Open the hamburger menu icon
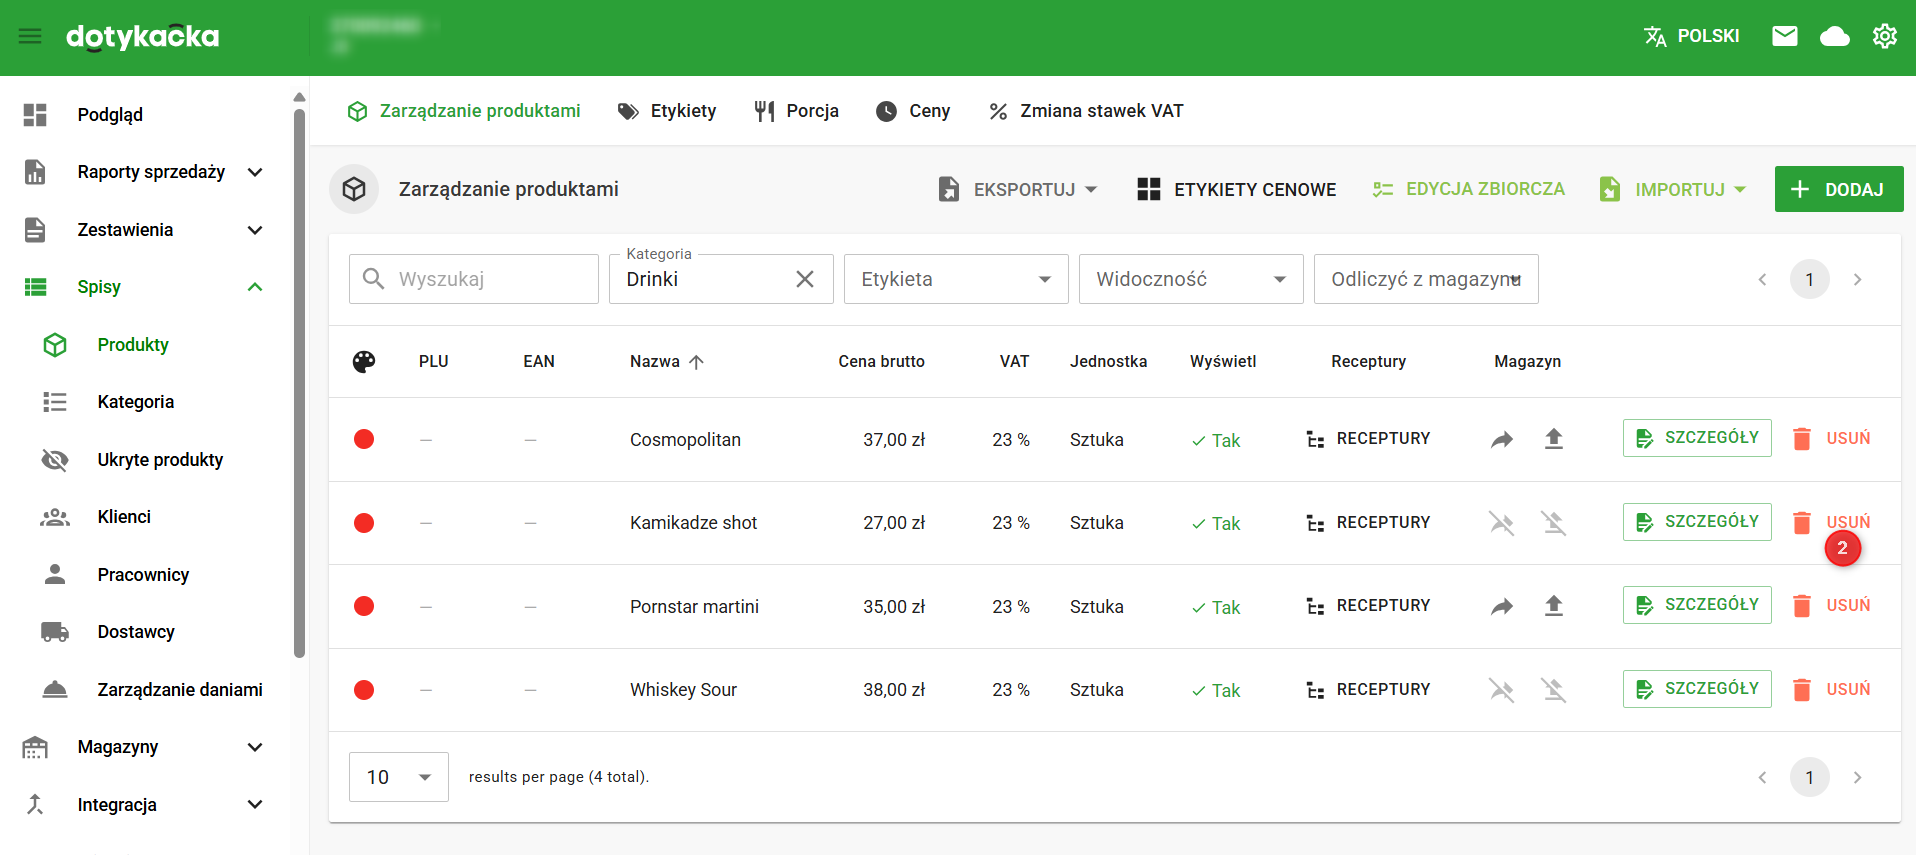This screenshot has height=855, width=1916. (31, 37)
